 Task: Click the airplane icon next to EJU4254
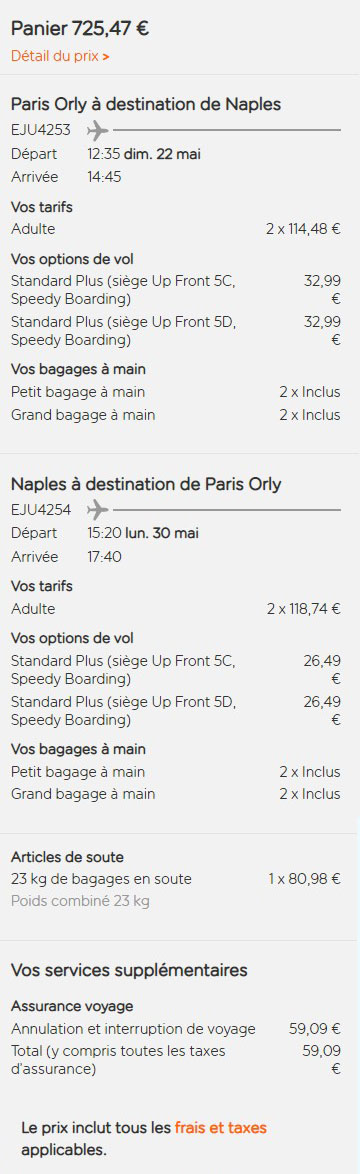[x=98, y=510]
